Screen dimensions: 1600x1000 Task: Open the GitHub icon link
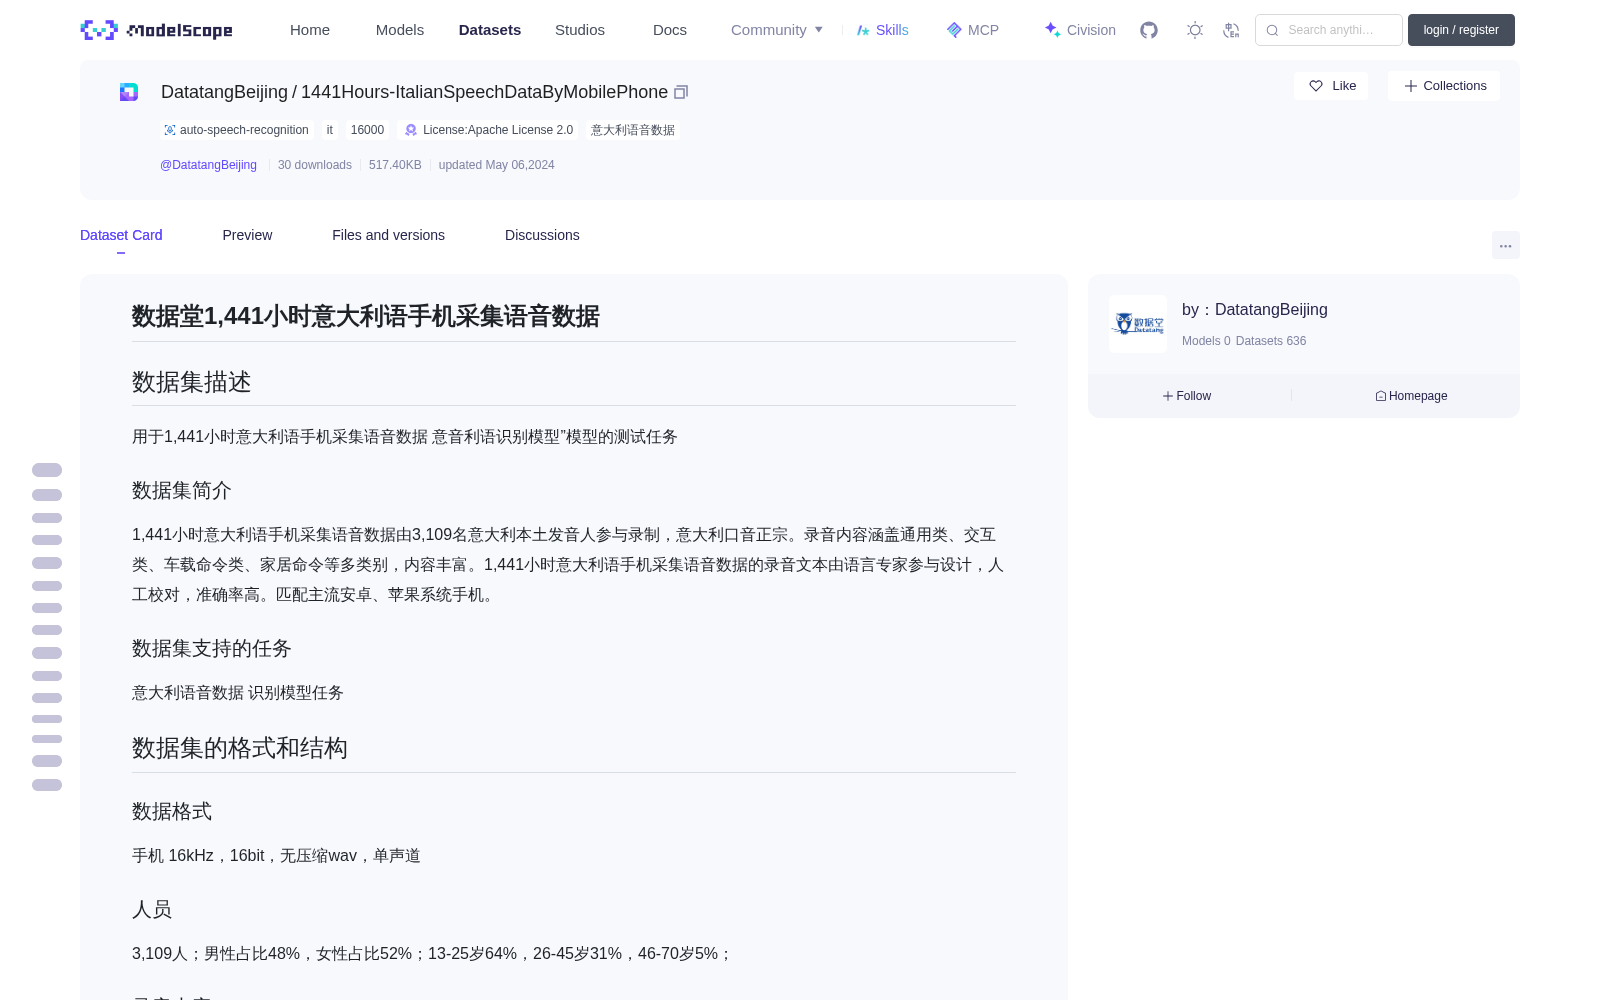click(x=1149, y=30)
